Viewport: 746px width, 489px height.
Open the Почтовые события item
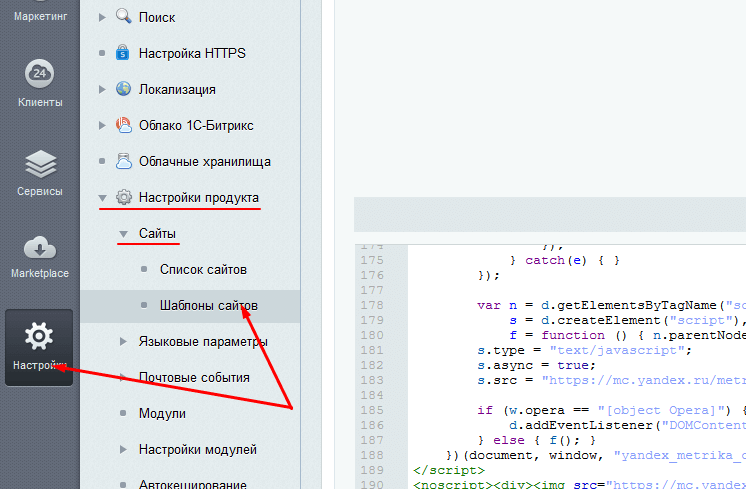[194, 378]
